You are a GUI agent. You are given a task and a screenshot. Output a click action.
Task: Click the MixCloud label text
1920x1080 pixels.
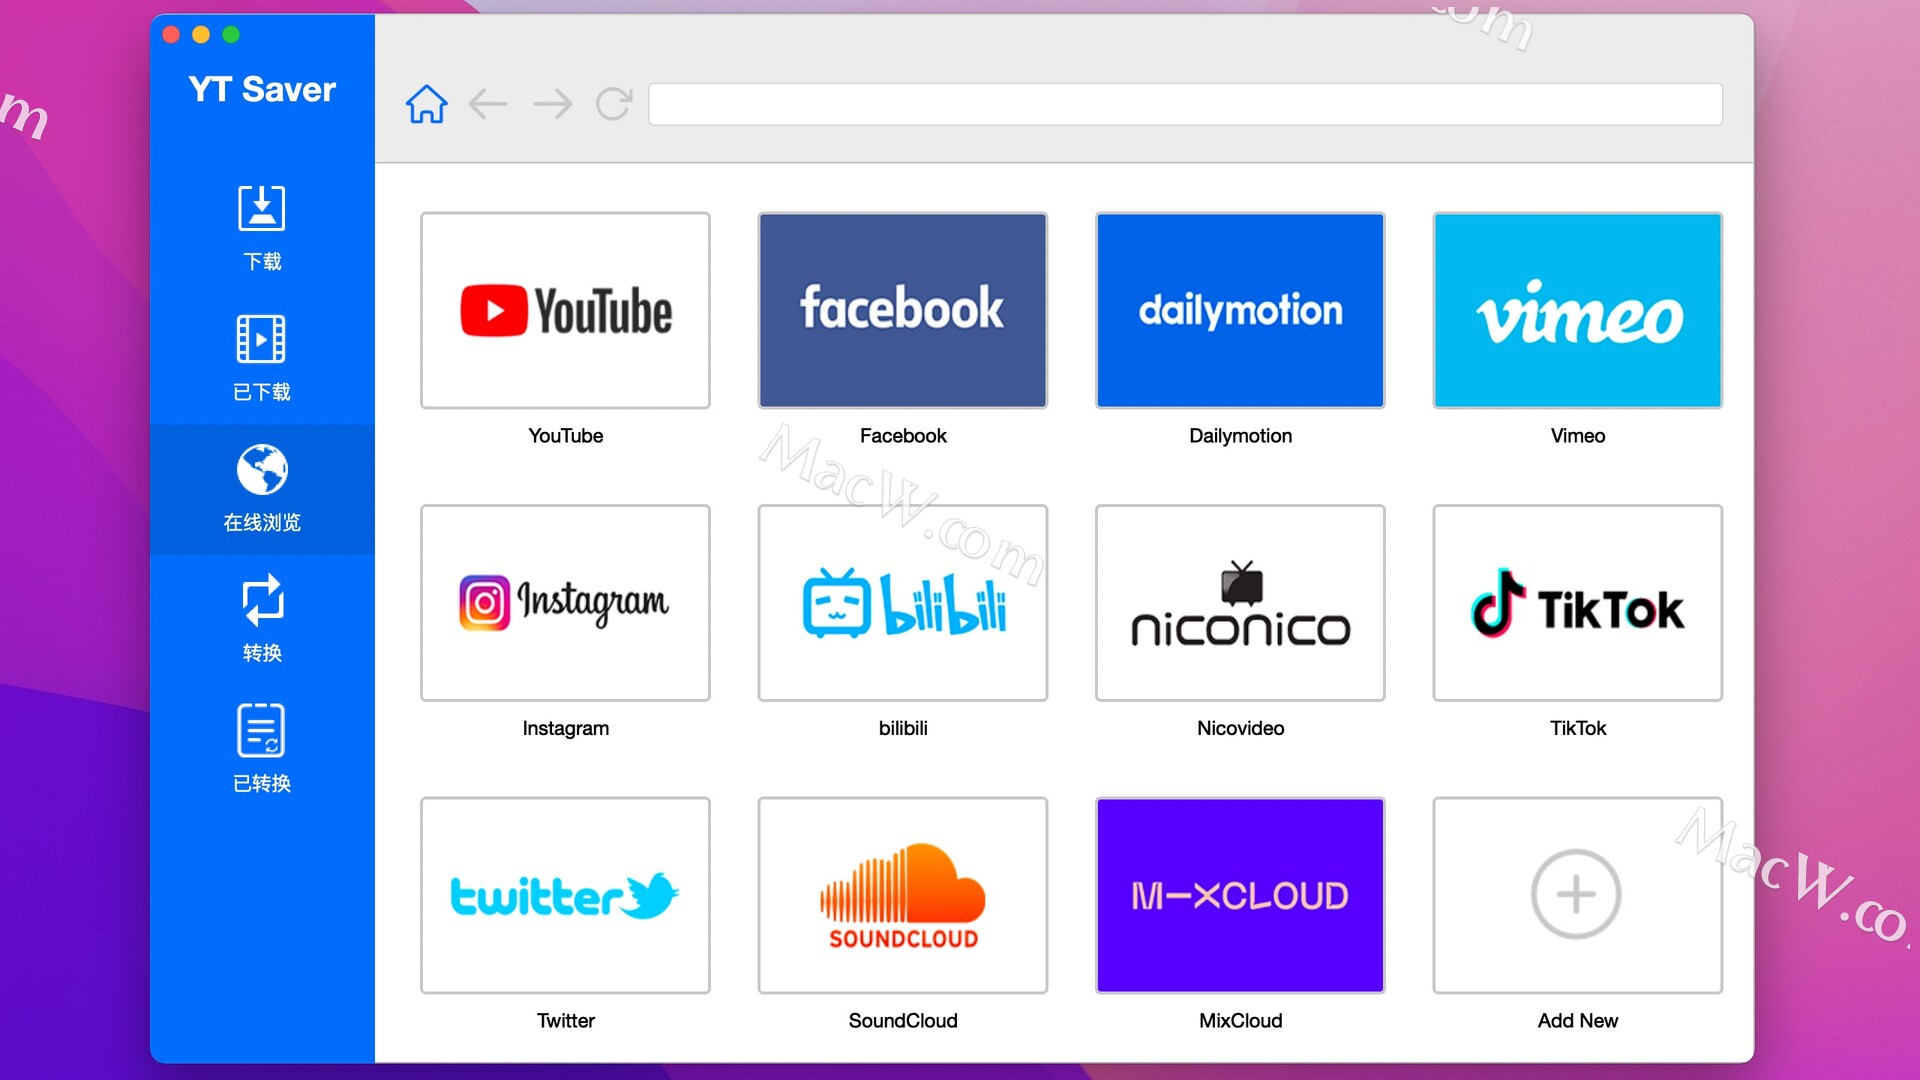[x=1240, y=1021]
